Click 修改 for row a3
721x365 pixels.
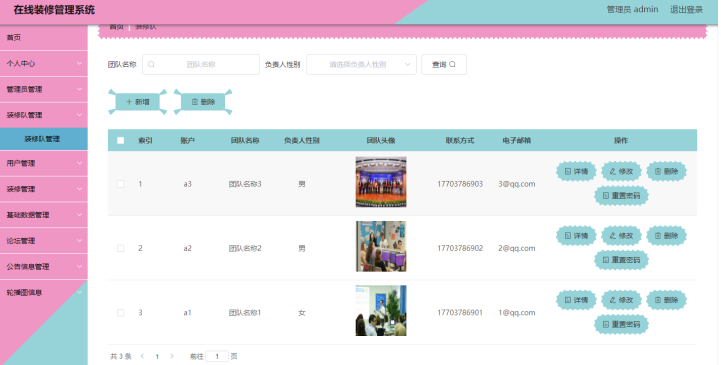pos(621,171)
